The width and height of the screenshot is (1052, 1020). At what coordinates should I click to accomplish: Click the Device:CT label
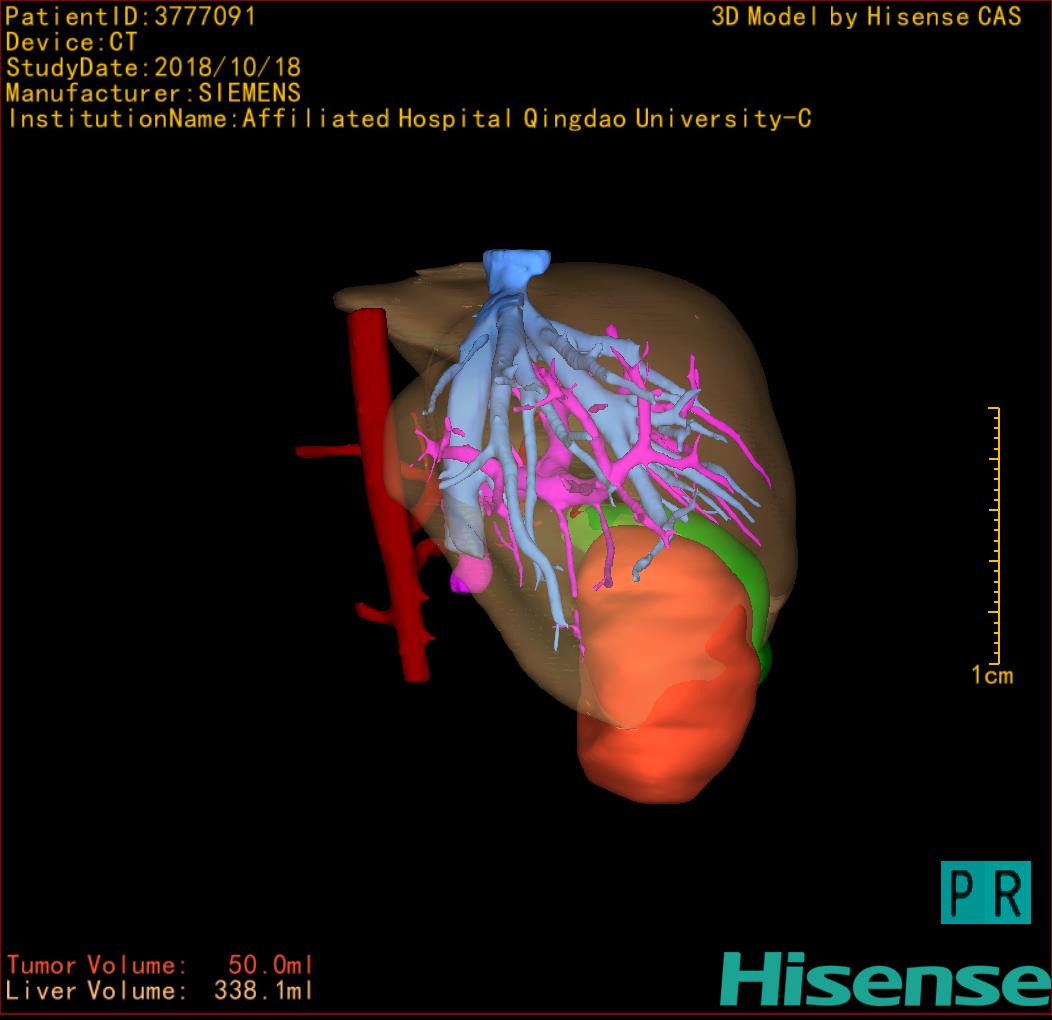(x=72, y=43)
